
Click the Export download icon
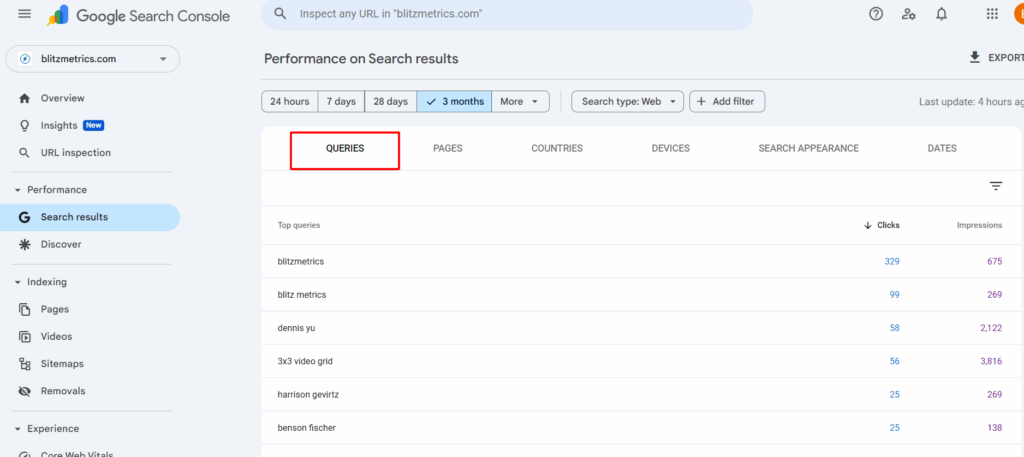click(x=975, y=57)
